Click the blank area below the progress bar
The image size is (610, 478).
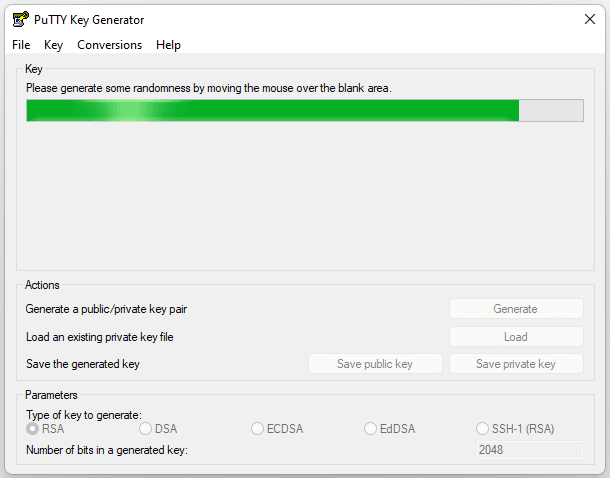click(305, 194)
